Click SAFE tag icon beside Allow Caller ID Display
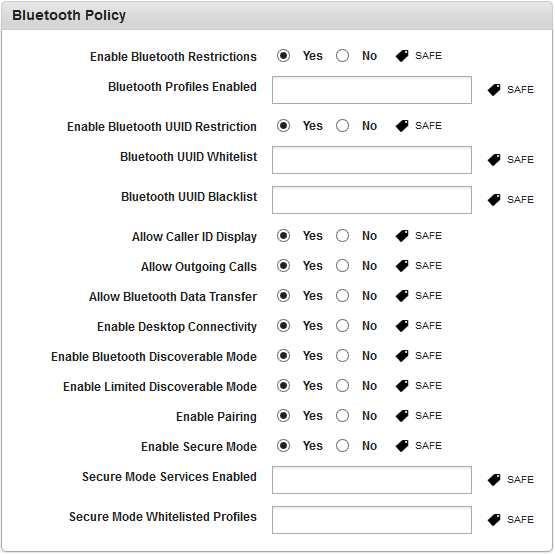Viewport: 555px width, 554px height. [x=402, y=236]
